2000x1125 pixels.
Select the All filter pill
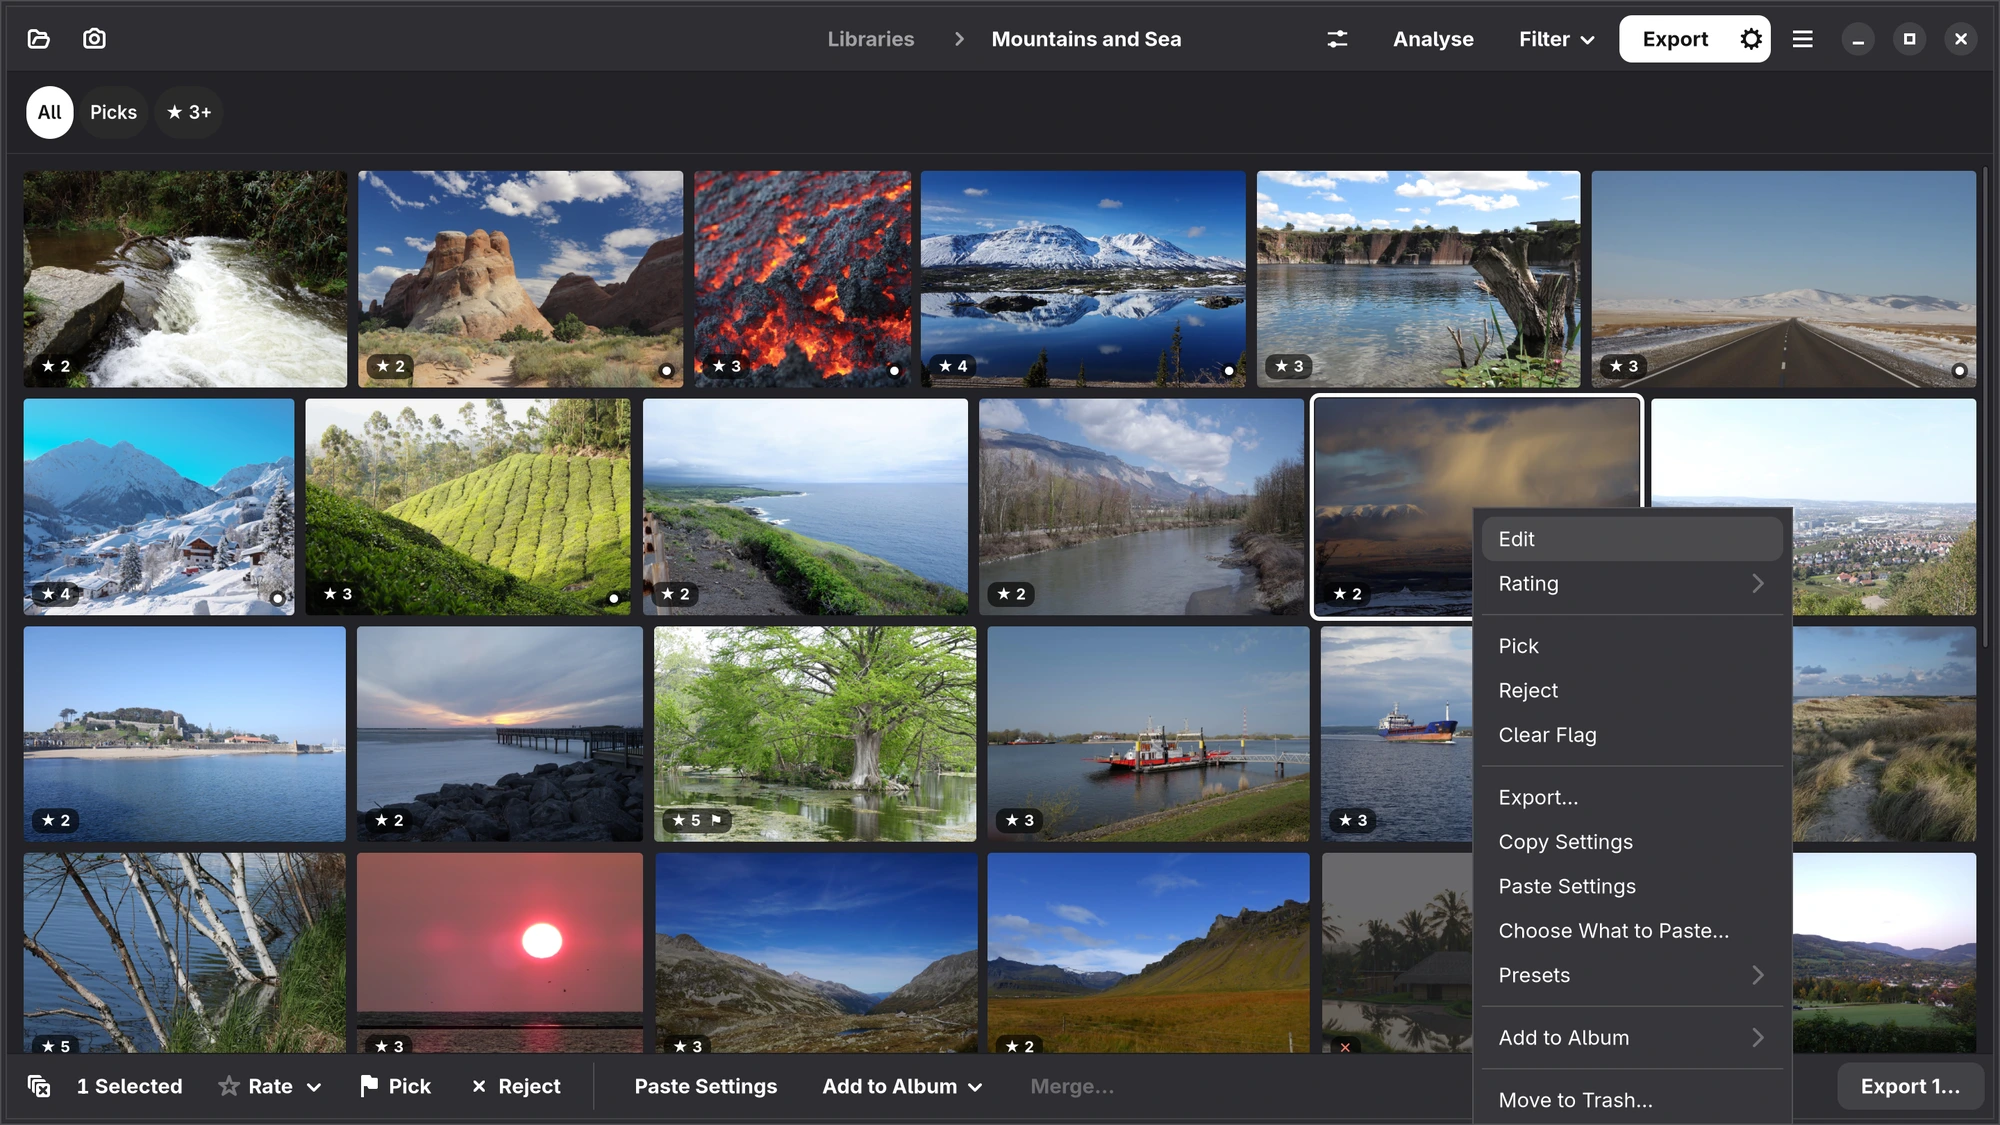(x=50, y=112)
